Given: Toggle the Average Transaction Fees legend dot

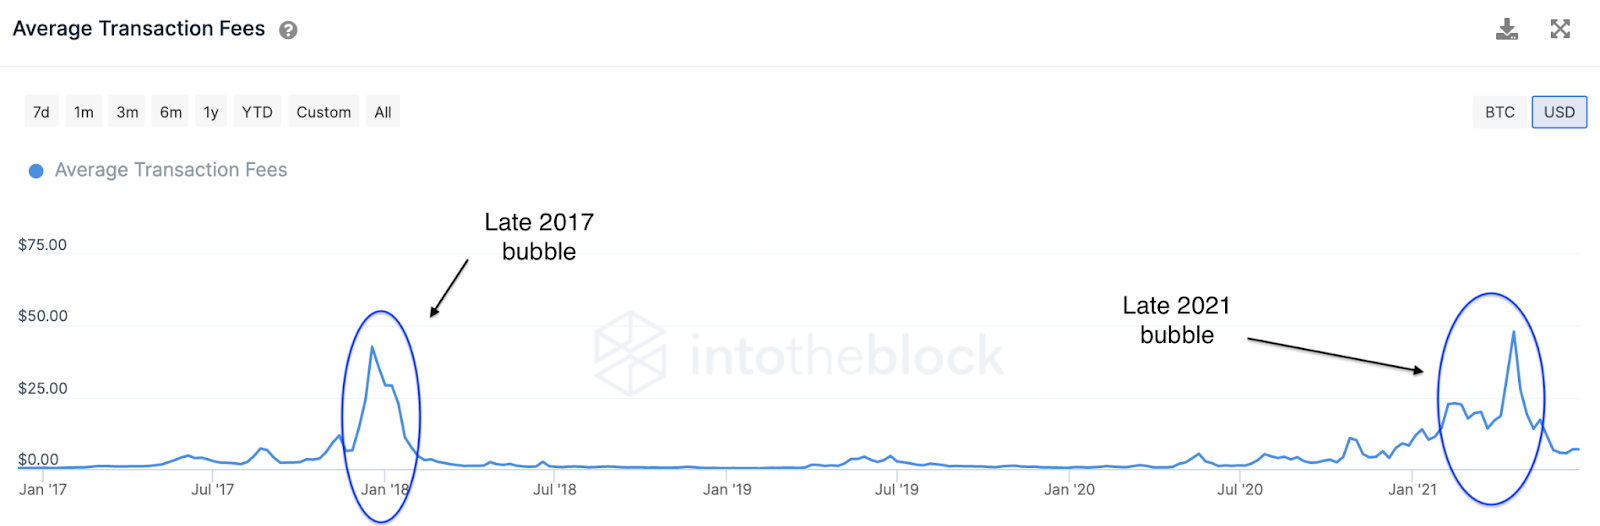Looking at the screenshot, I should point(36,171).
